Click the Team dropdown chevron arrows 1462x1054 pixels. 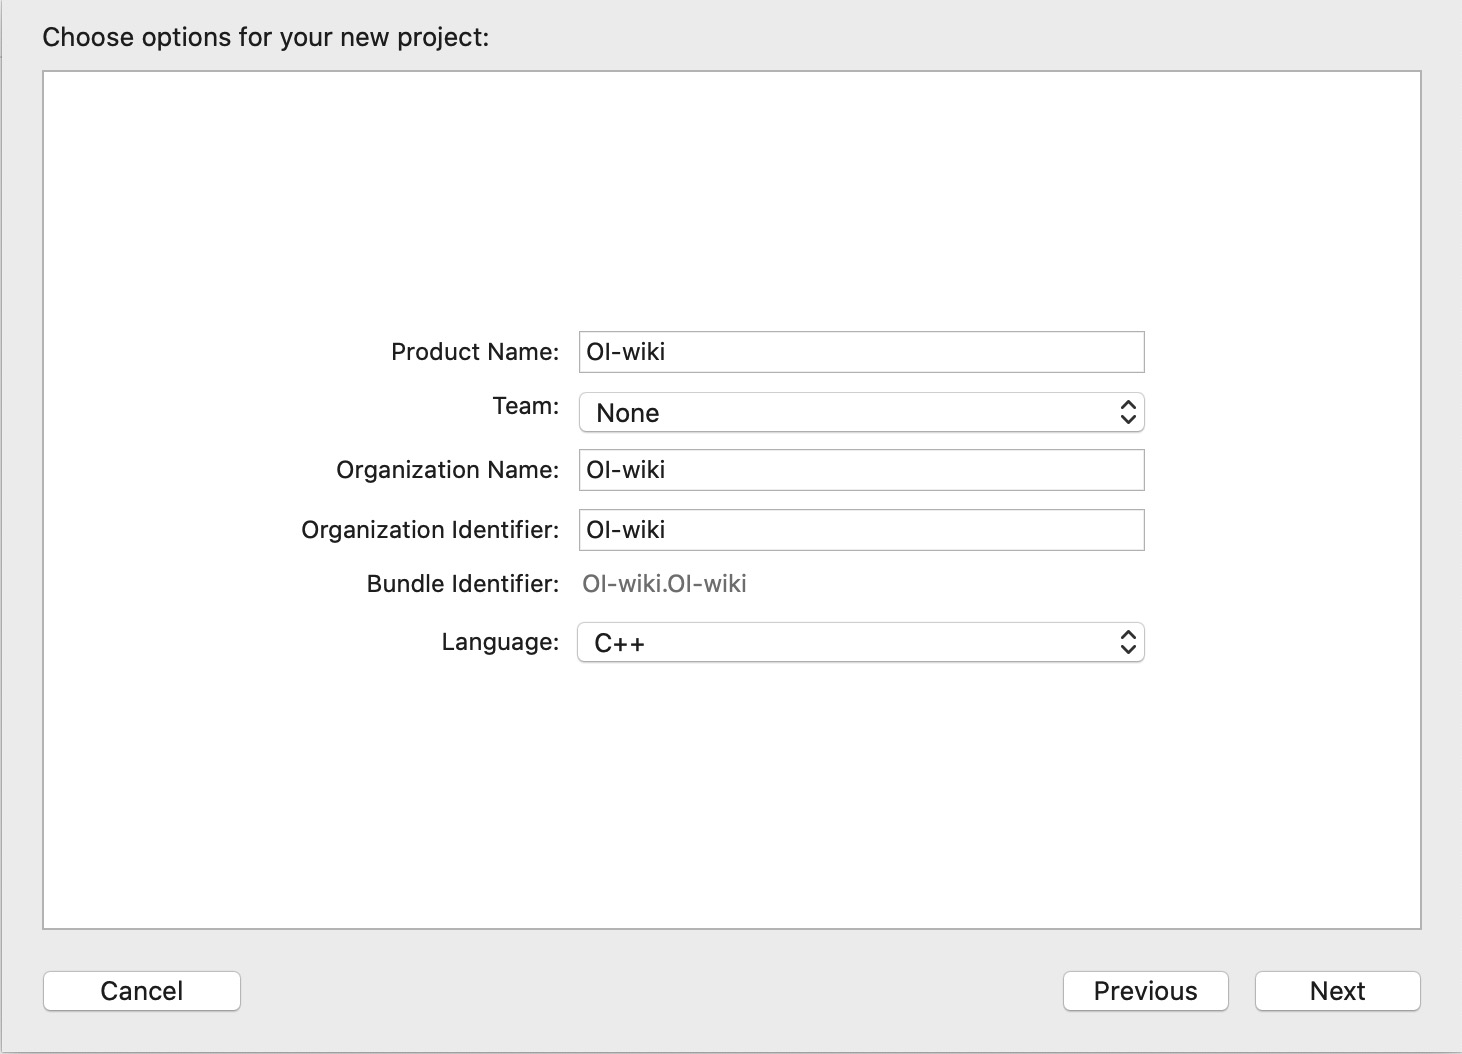click(x=1127, y=413)
